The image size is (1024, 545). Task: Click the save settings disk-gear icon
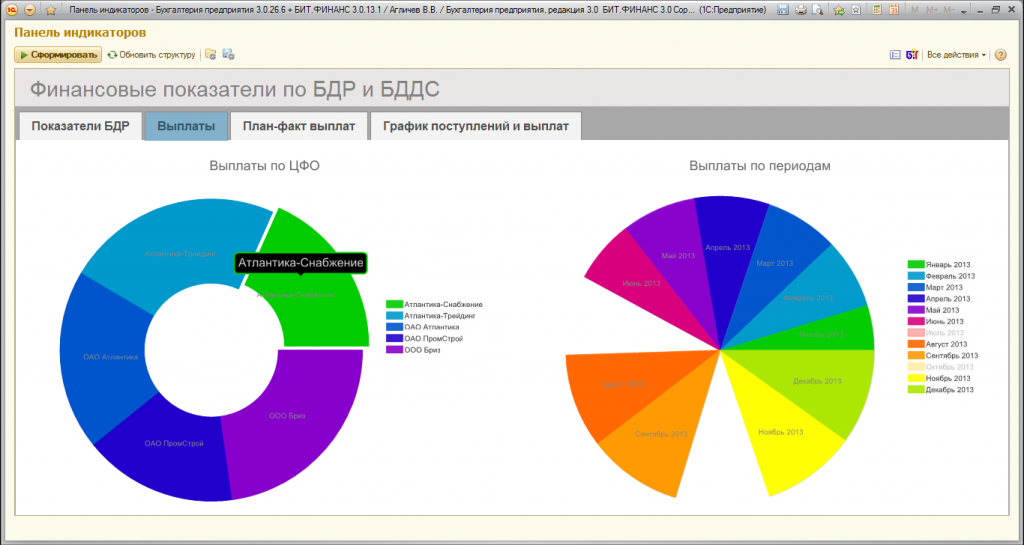click(228, 55)
